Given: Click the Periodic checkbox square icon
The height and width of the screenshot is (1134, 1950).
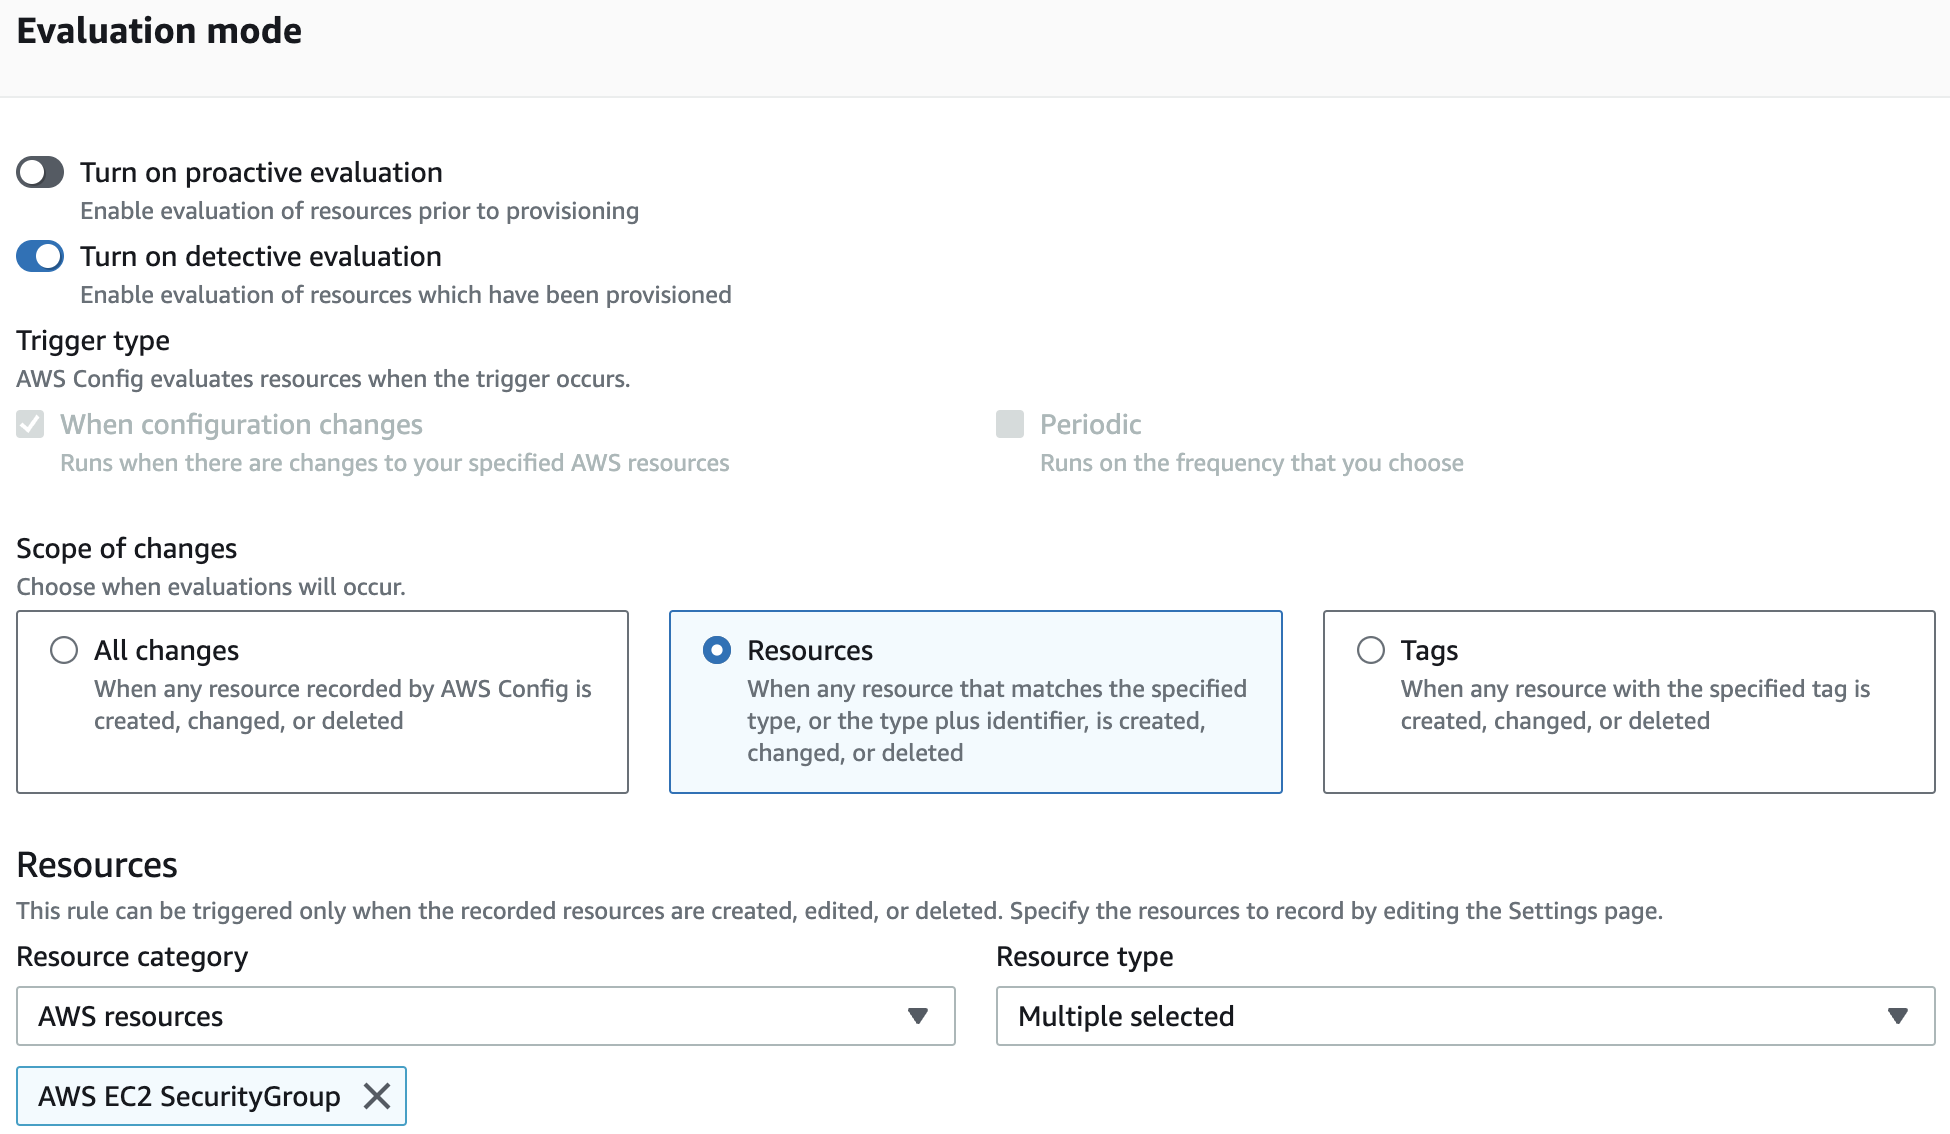Looking at the screenshot, I should tap(1007, 424).
